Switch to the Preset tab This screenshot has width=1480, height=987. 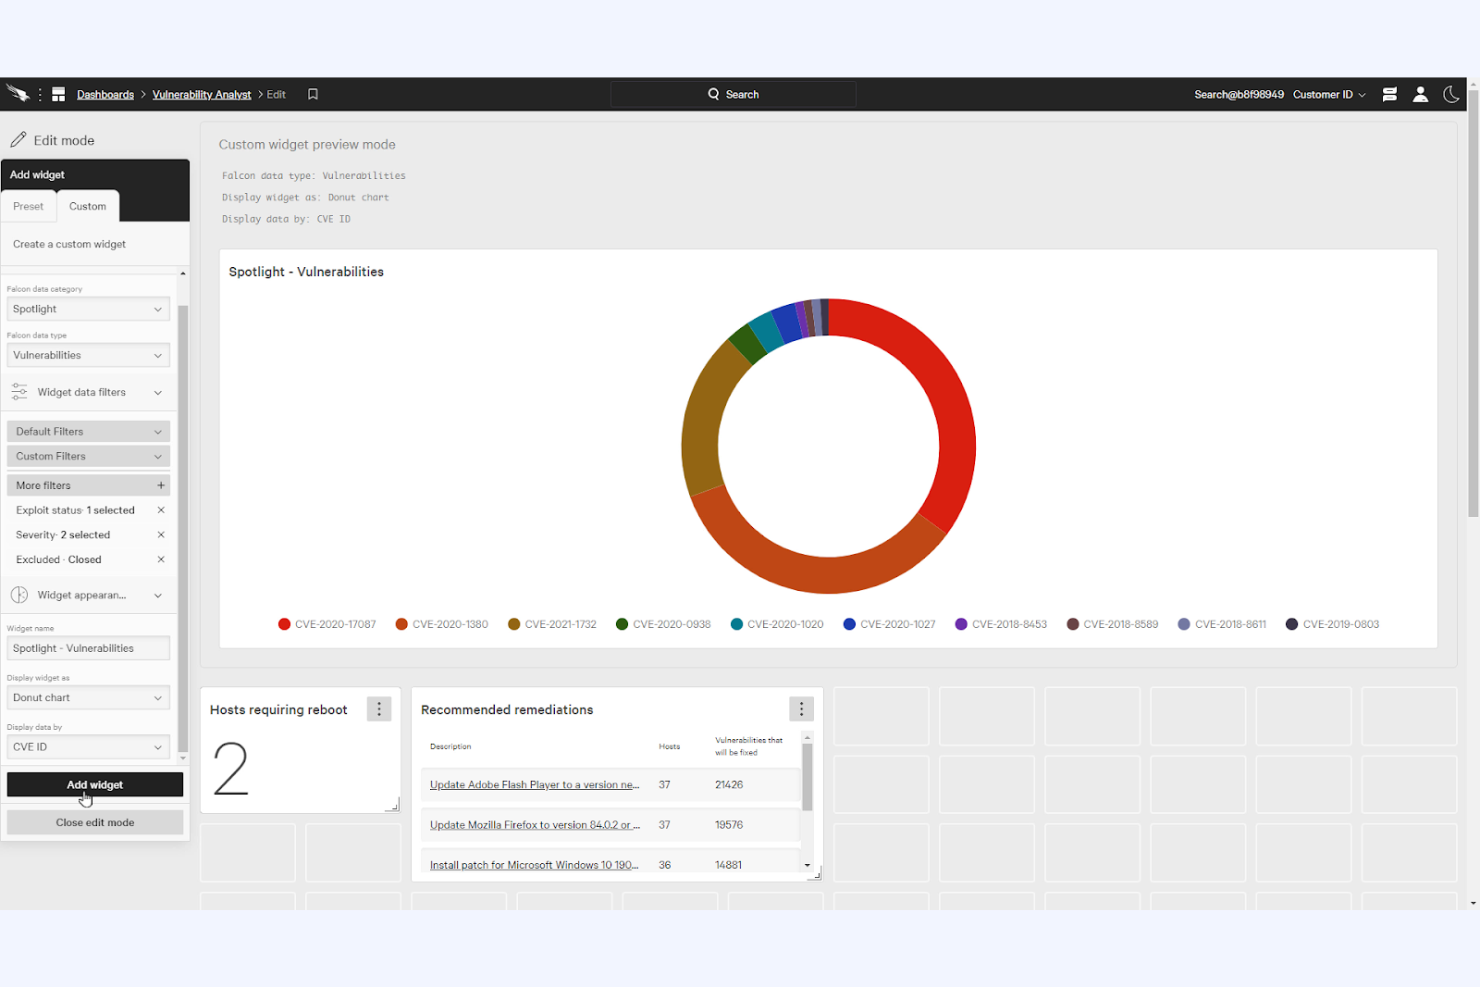coord(29,206)
